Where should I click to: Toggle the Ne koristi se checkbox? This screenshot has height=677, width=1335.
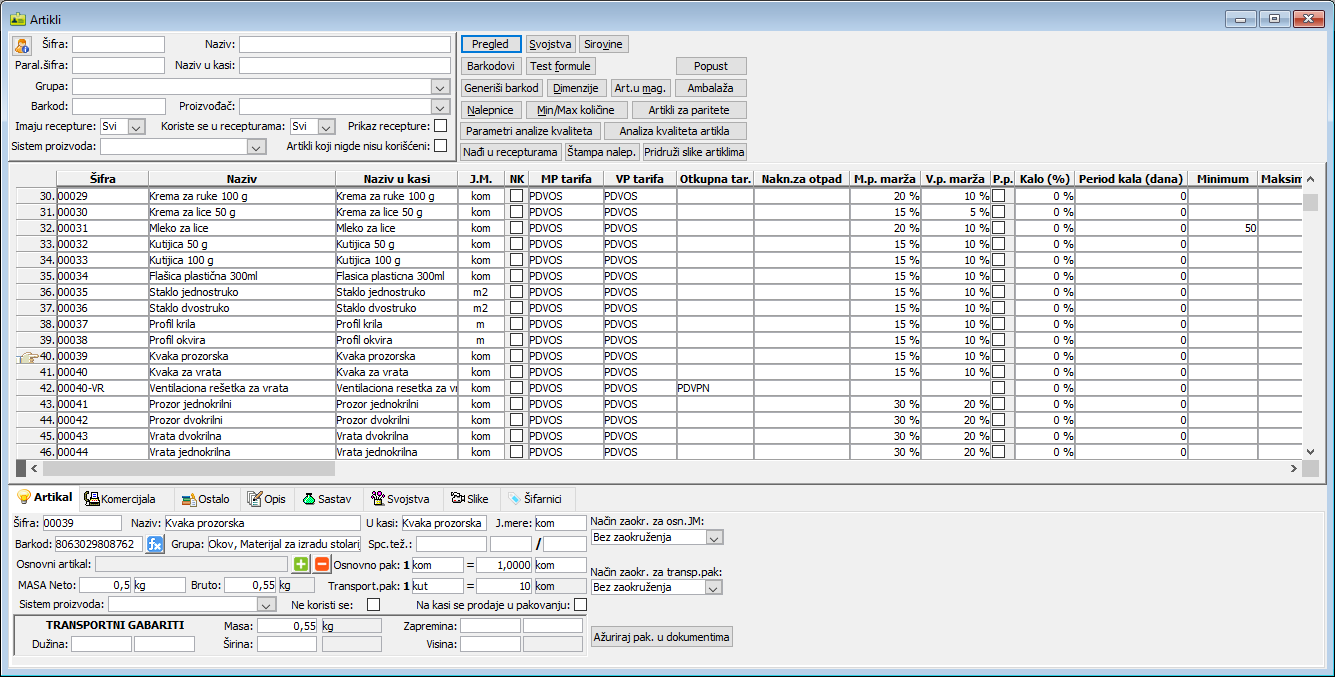click(374, 604)
